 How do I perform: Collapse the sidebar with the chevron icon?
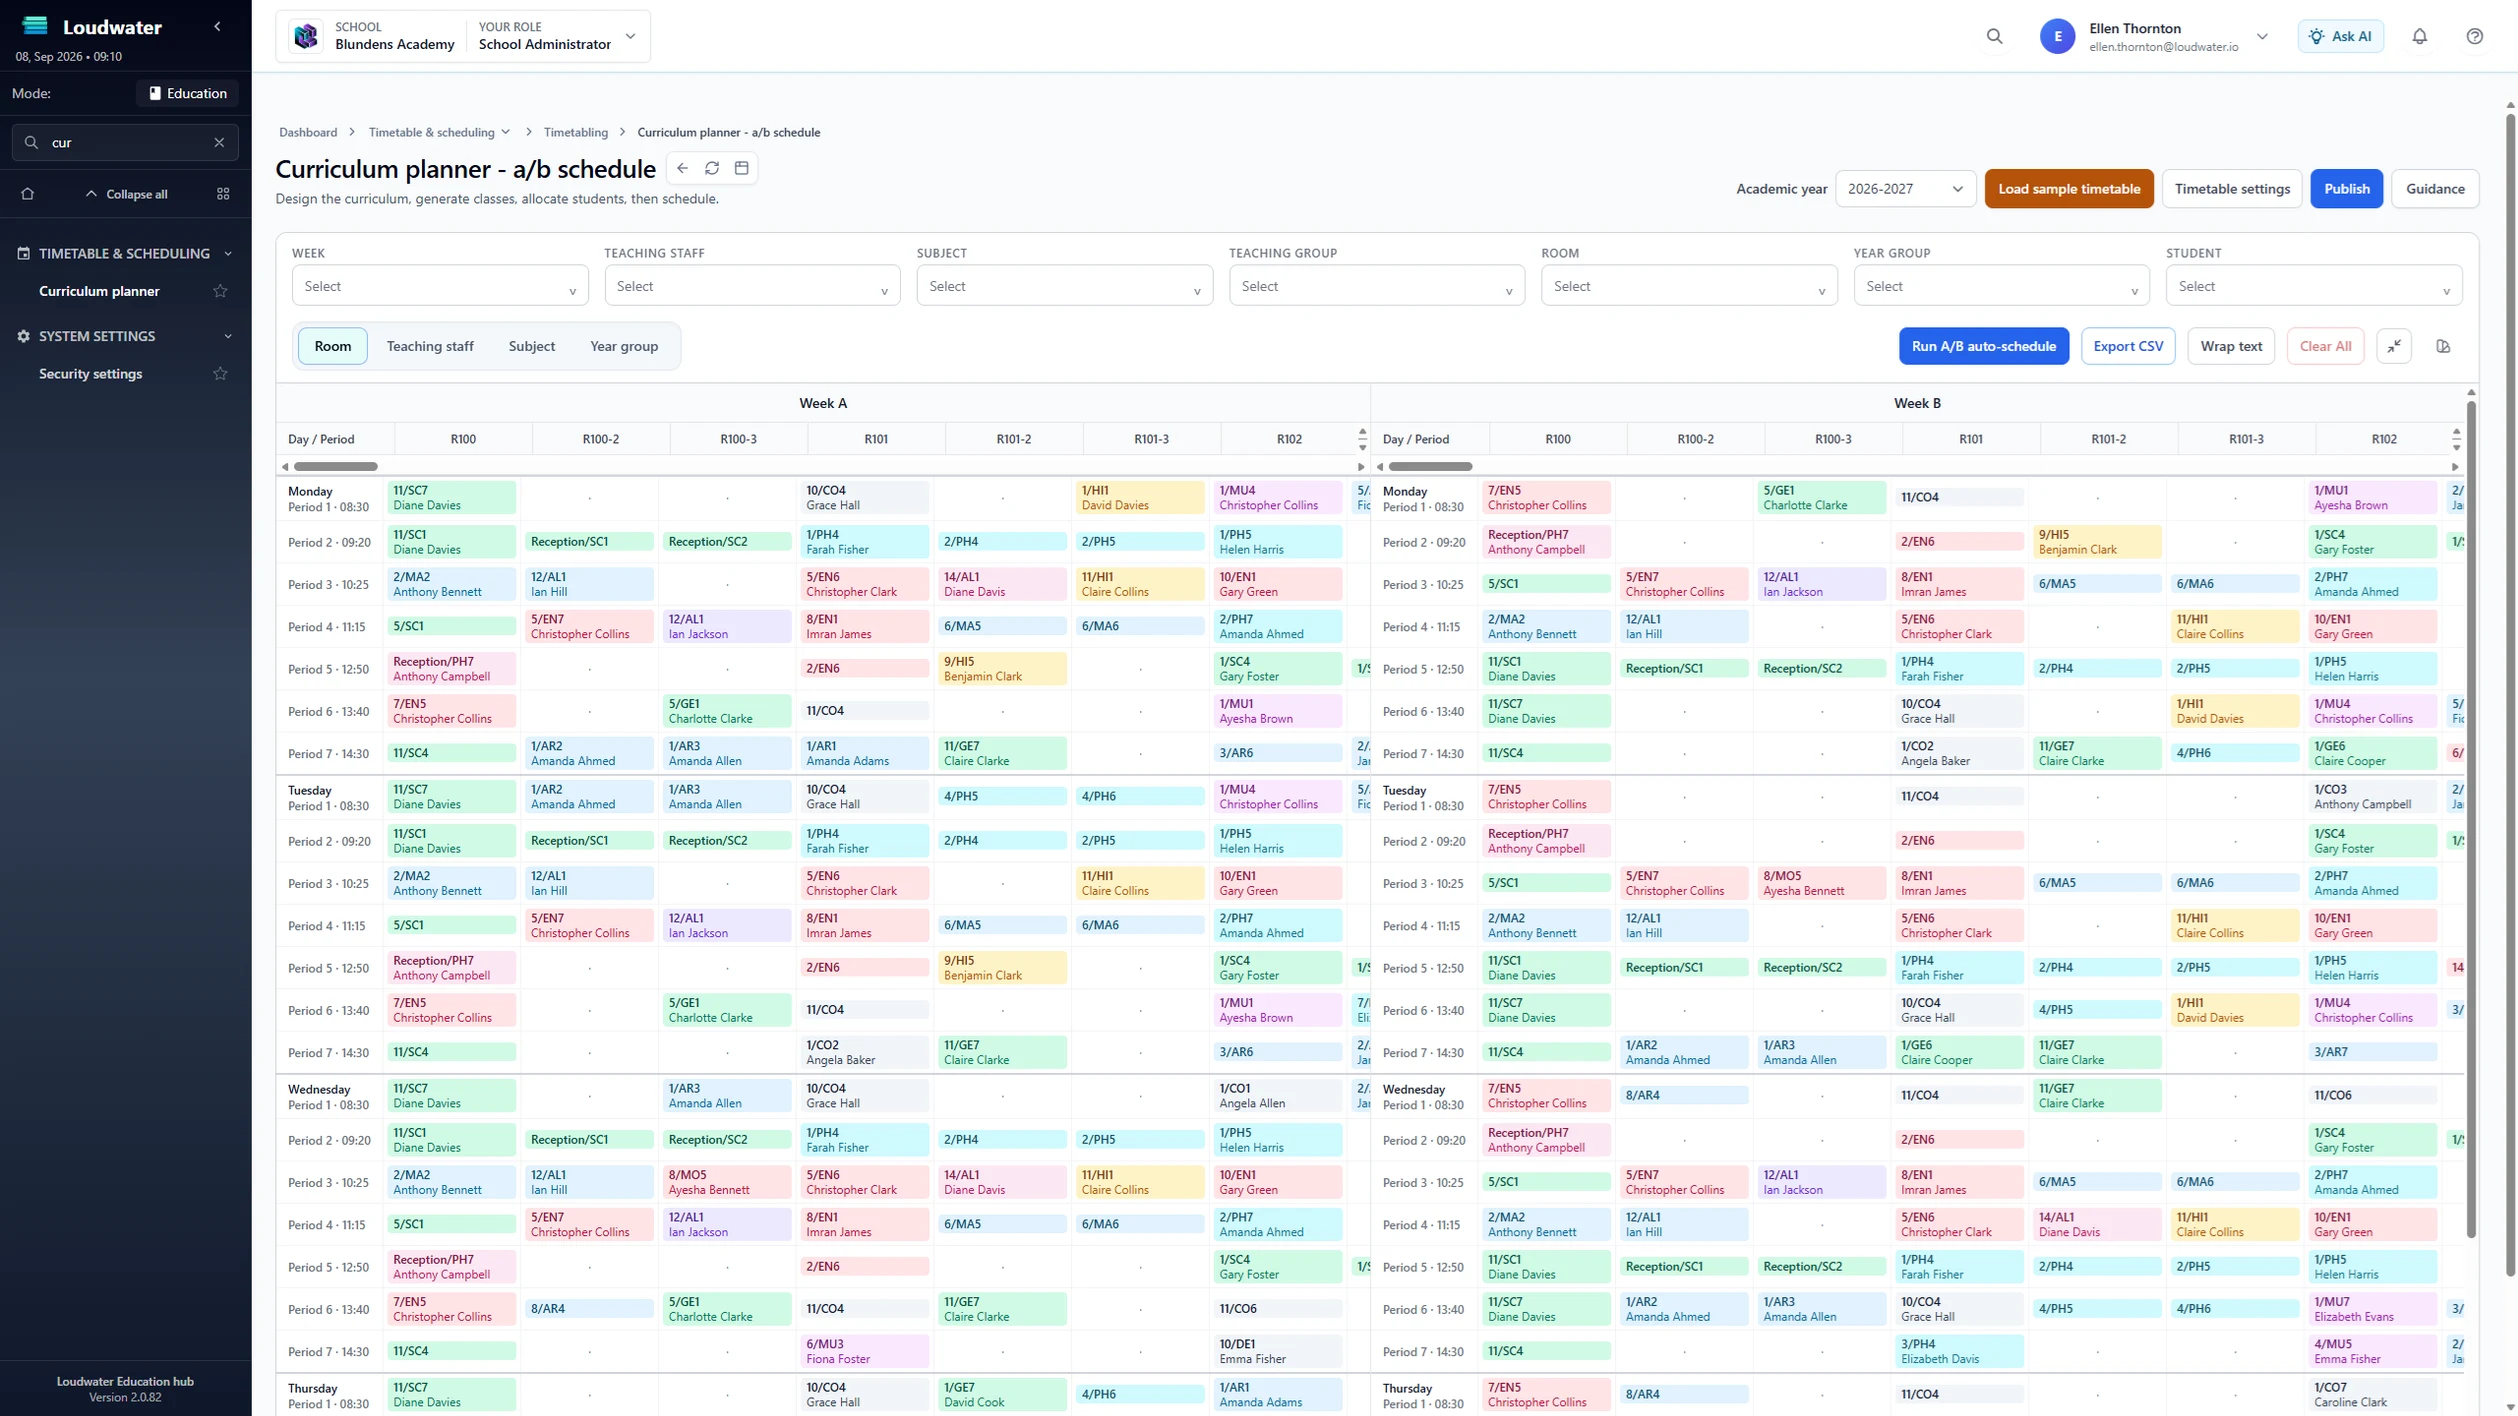tap(217, 27)
